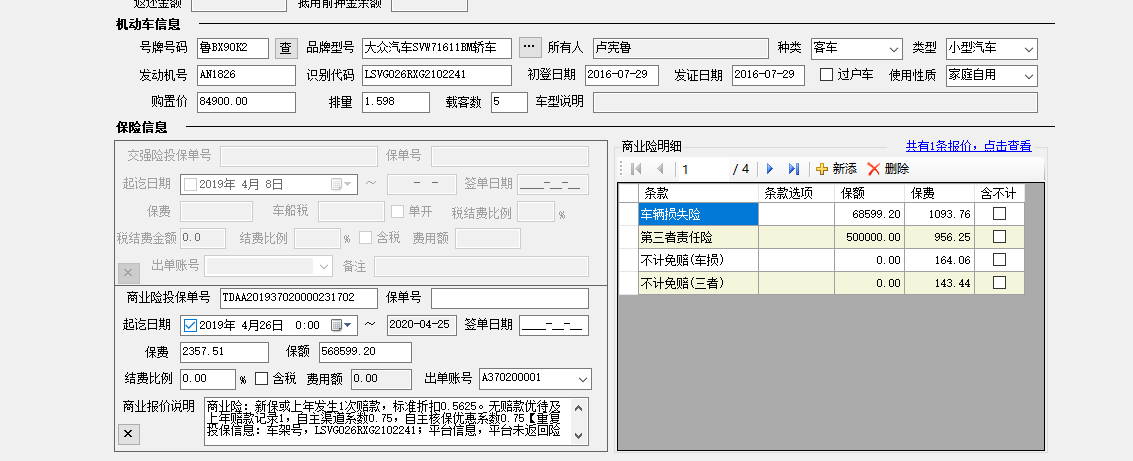1133x461 pixels.
Task: Click 保单号 field in 商业险 section
Action: pos(510,298)
